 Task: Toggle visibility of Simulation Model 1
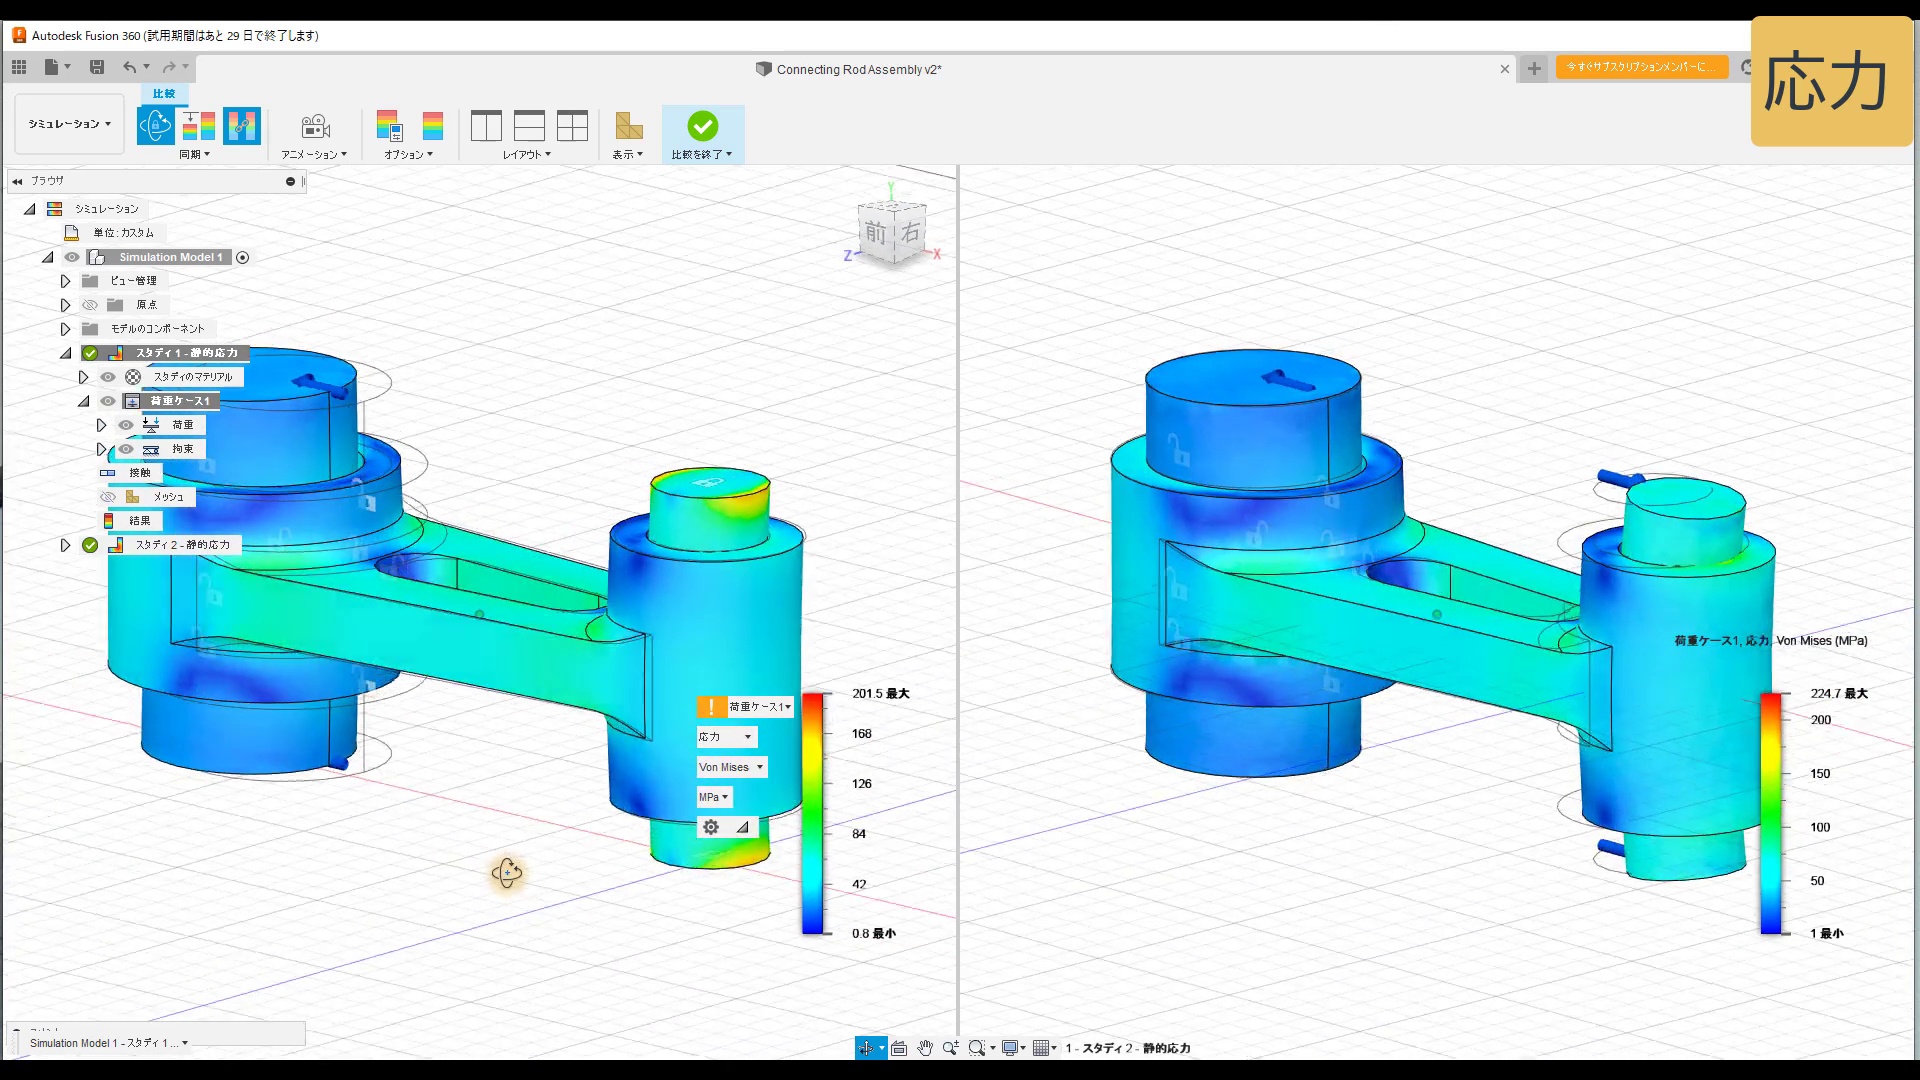tap(72, 257)
